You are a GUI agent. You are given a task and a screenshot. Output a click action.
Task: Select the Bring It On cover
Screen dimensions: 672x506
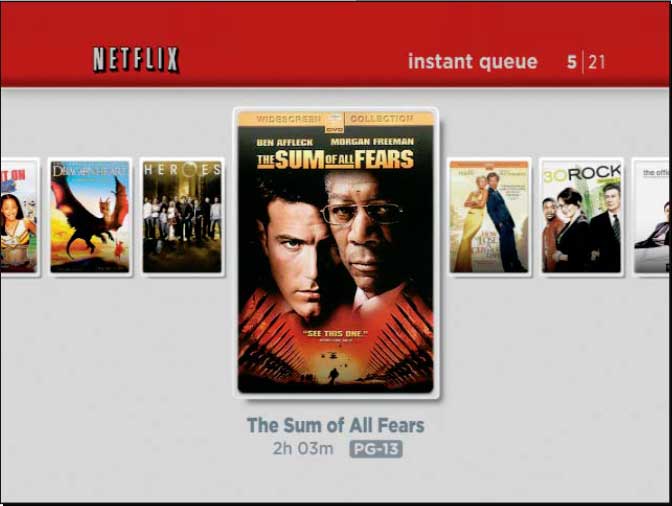pyautogui.click(x=19, y=217)
